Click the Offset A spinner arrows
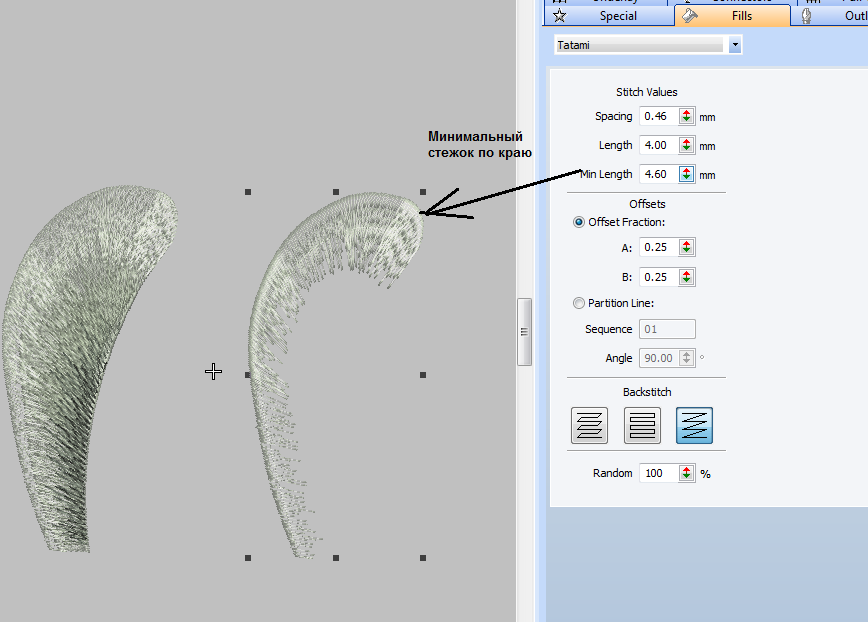Image resolution: width=868 pixels, height=622 pixels. click(686, 248)
